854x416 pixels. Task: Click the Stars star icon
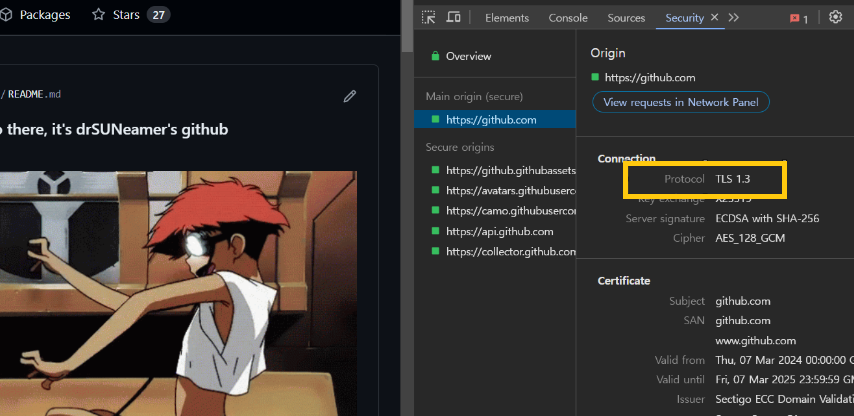(x=98, y=15)
